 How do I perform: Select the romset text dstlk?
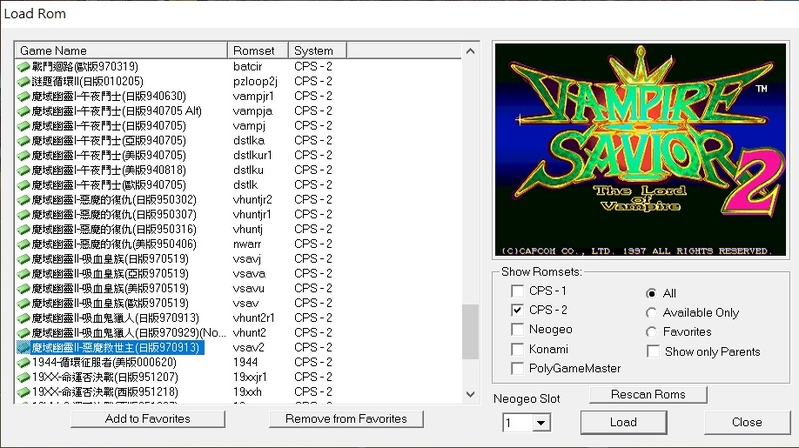245,185
